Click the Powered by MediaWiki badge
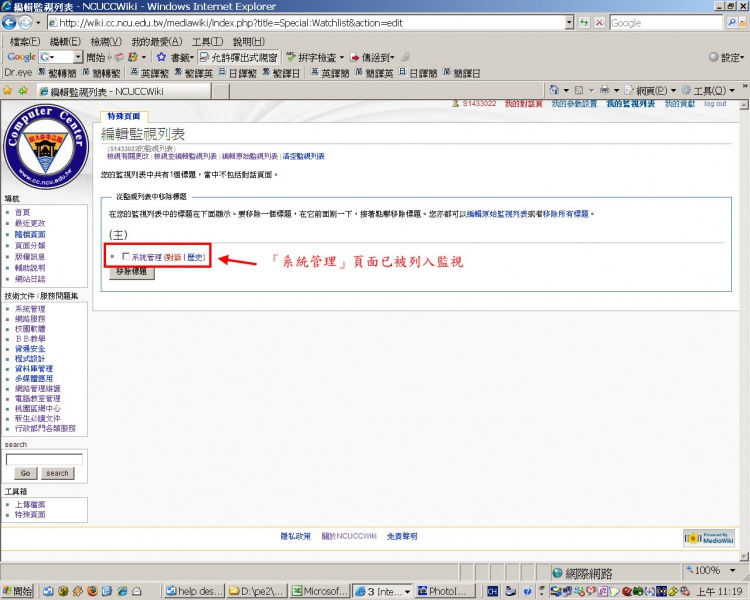This screenshot has height=600, width=750. pos(709,538)
